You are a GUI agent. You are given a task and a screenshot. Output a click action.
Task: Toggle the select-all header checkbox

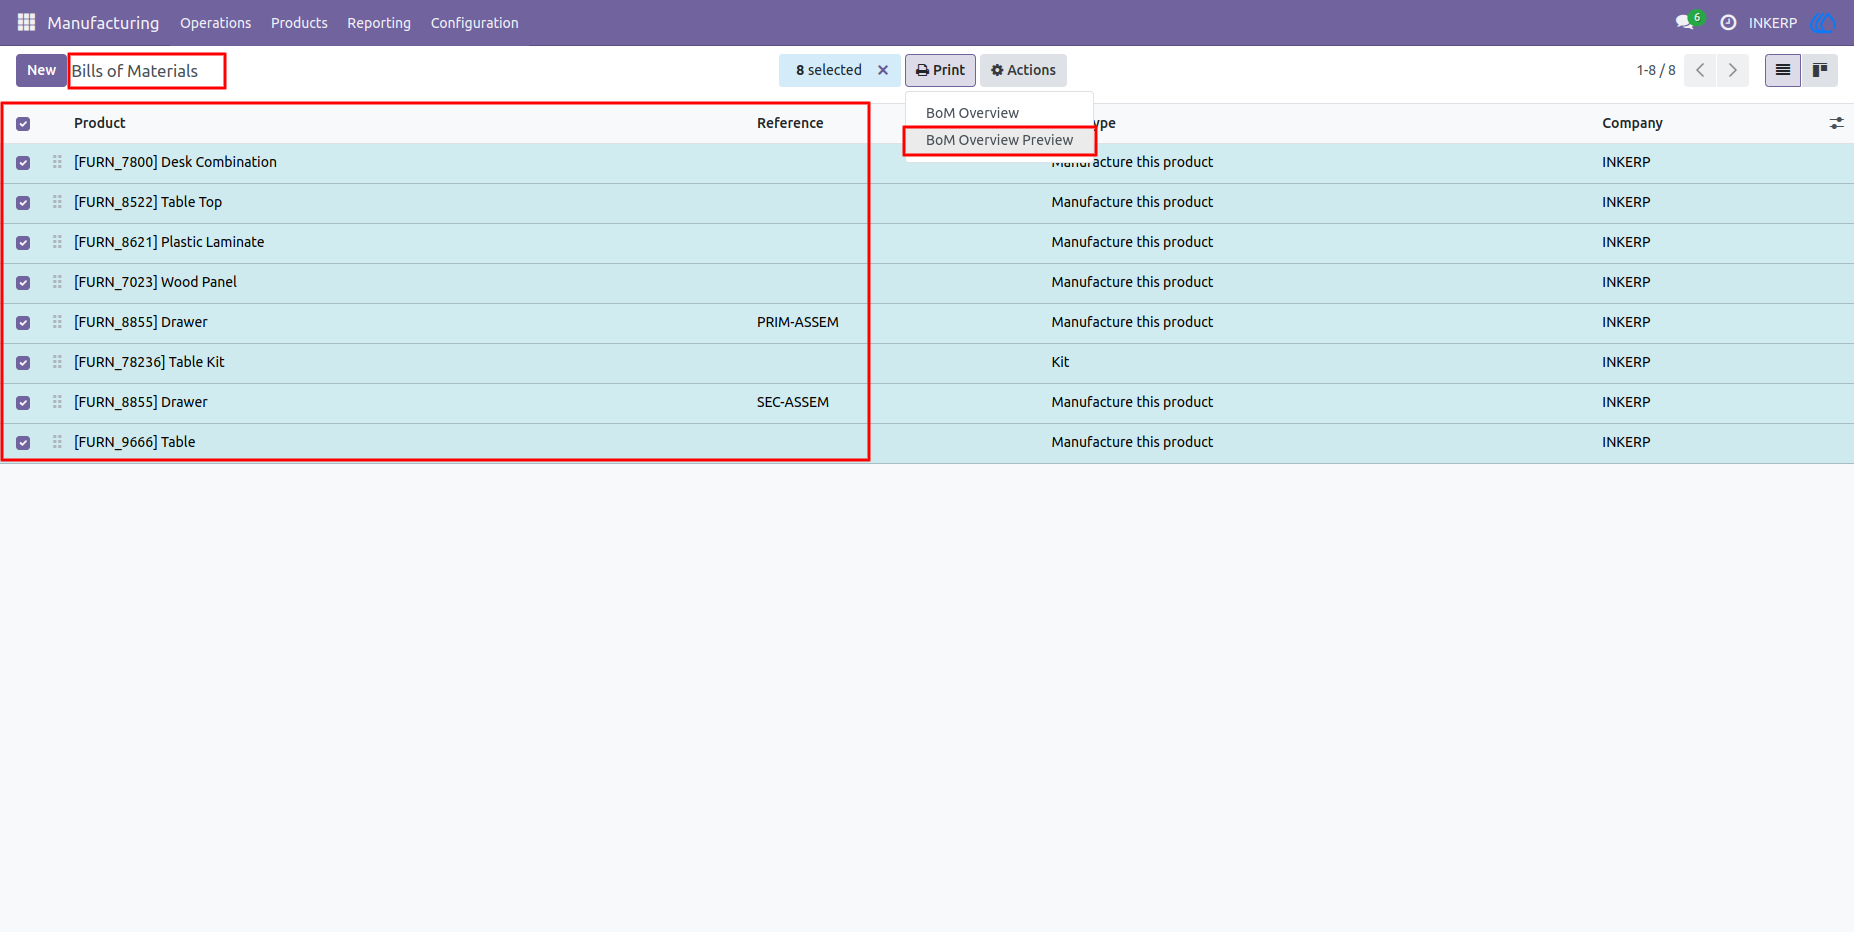[x=23, y=124]
